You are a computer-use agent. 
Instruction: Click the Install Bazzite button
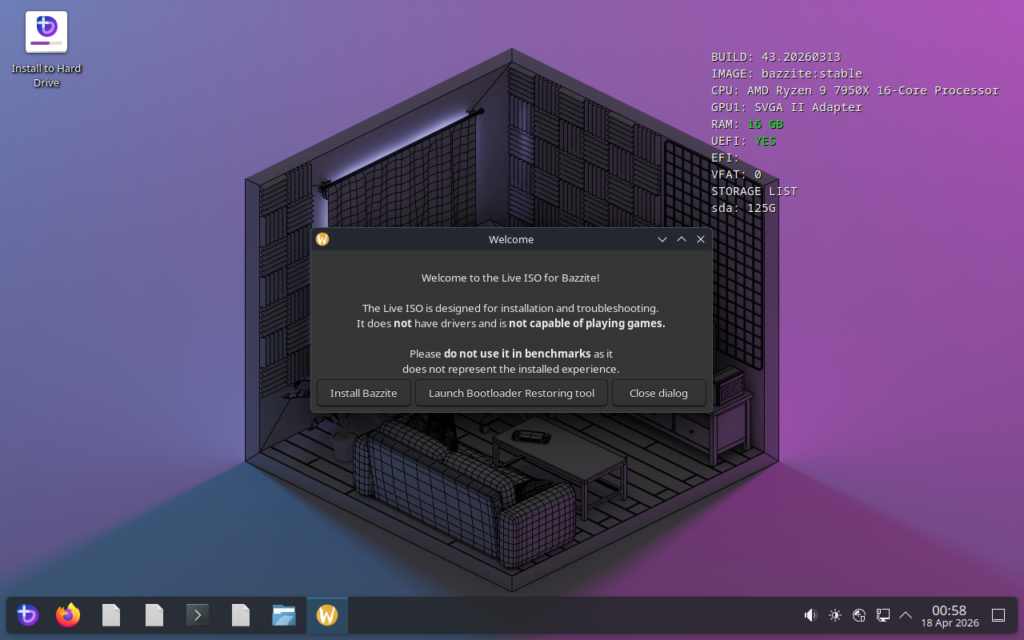[364, 393]
